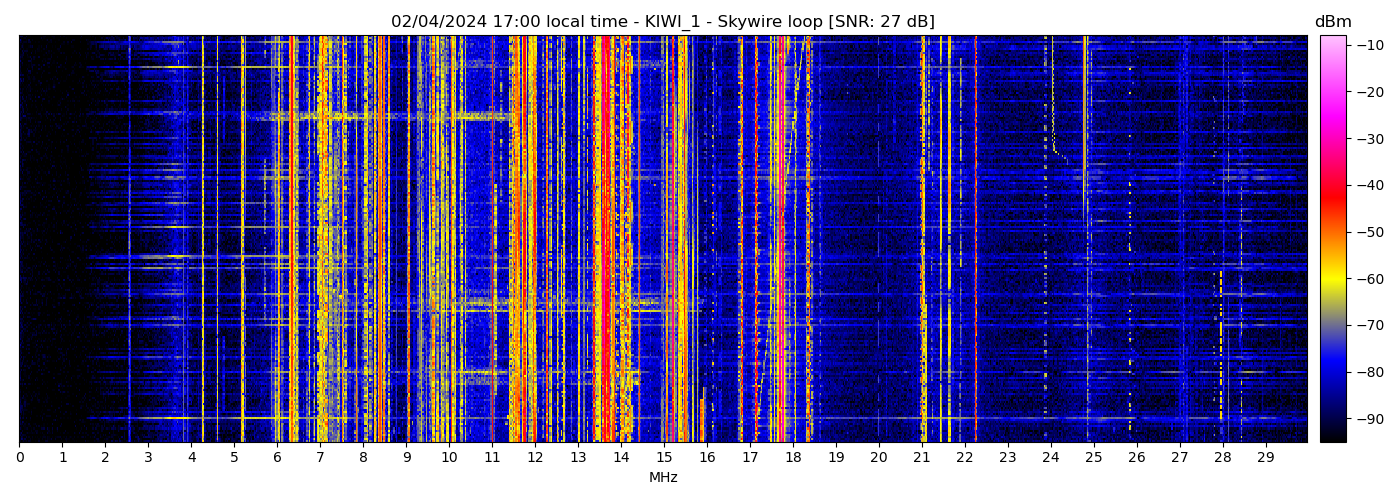The image size is (1400, 500).
Task: Click the dark quiet area below 1 MHz
Action: (x=40, y=240)
